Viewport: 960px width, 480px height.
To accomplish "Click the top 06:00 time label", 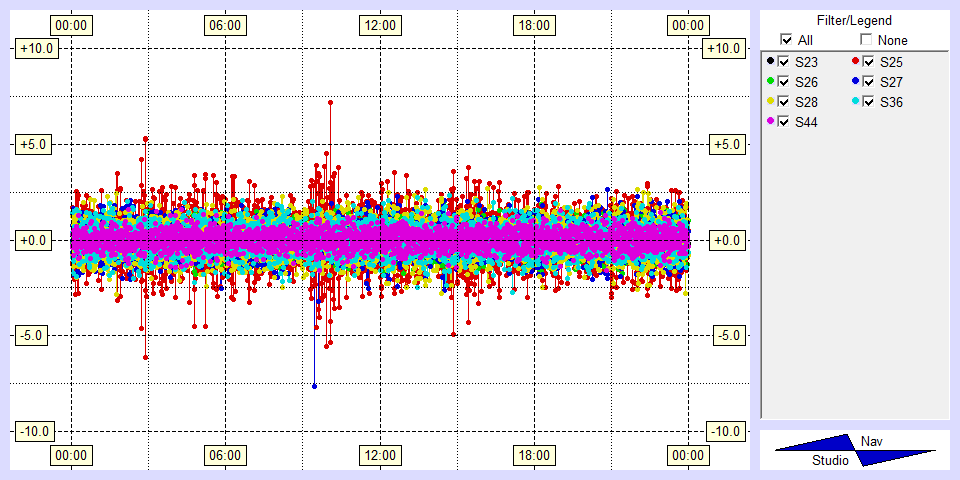I will [x=224, y=24].
